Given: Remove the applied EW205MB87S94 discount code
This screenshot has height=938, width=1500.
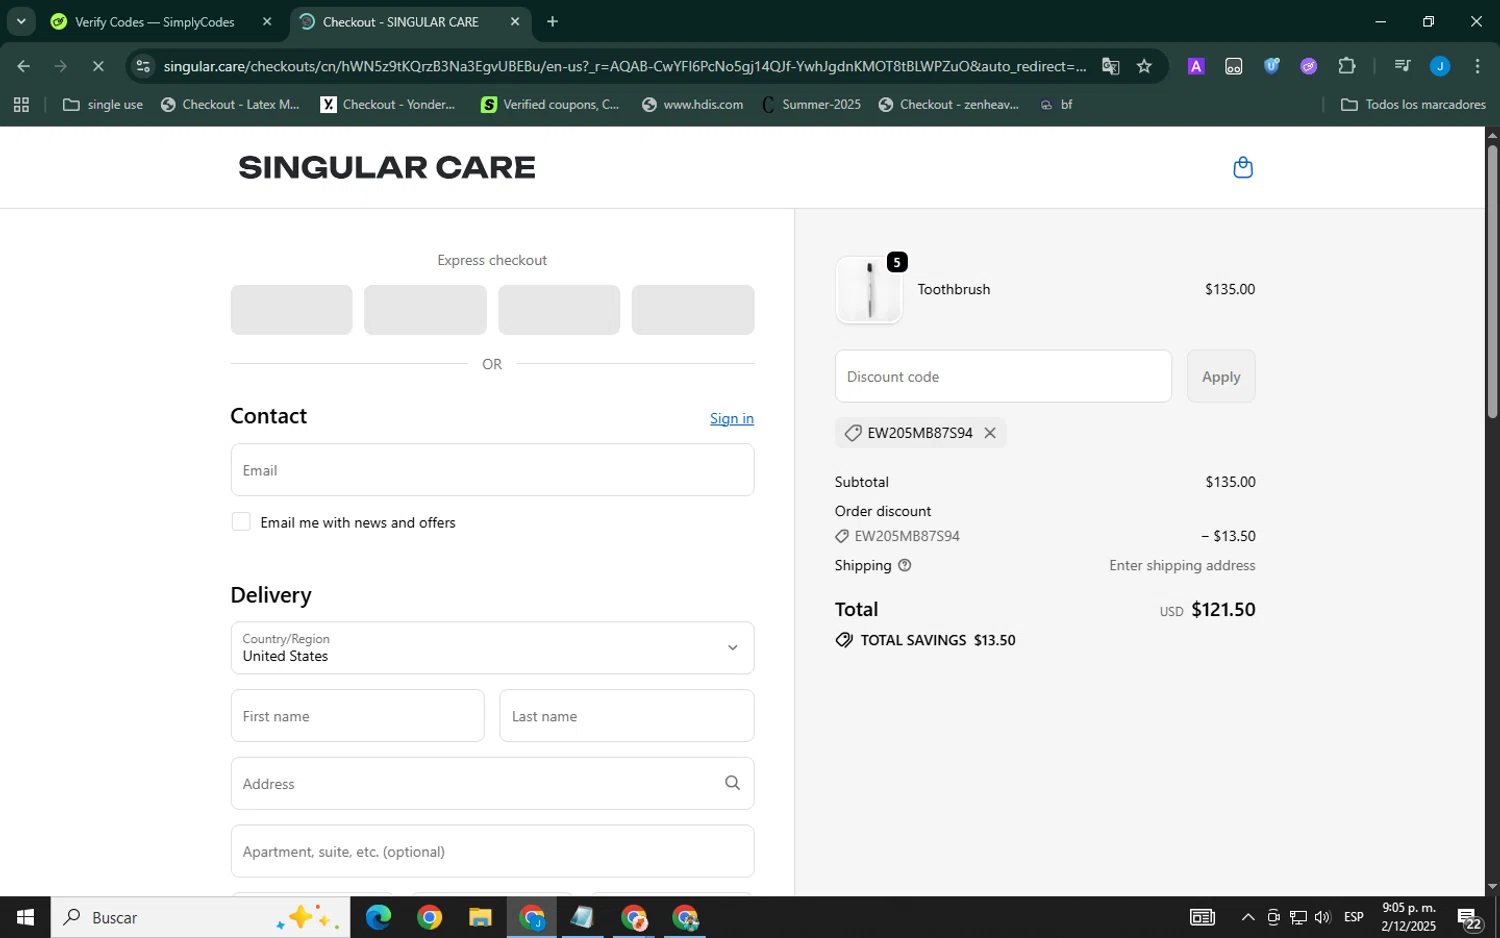Looking at the screenshot, I should click(990, 433).
